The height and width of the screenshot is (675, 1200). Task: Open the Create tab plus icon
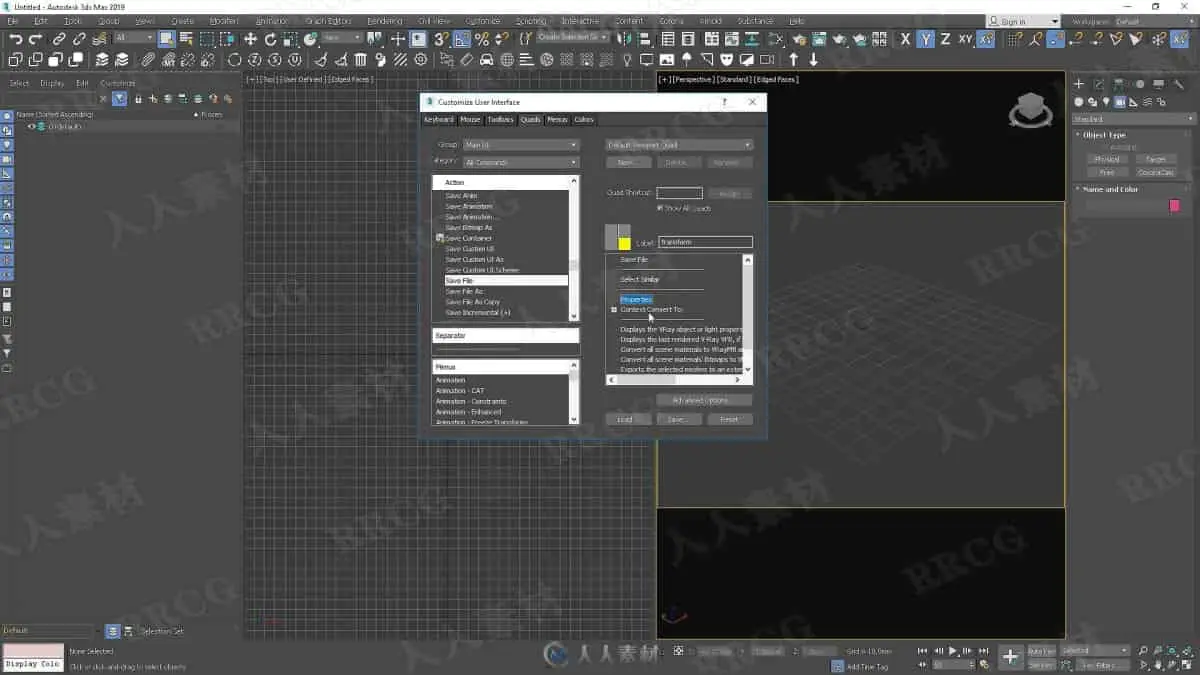point(1079,84)
